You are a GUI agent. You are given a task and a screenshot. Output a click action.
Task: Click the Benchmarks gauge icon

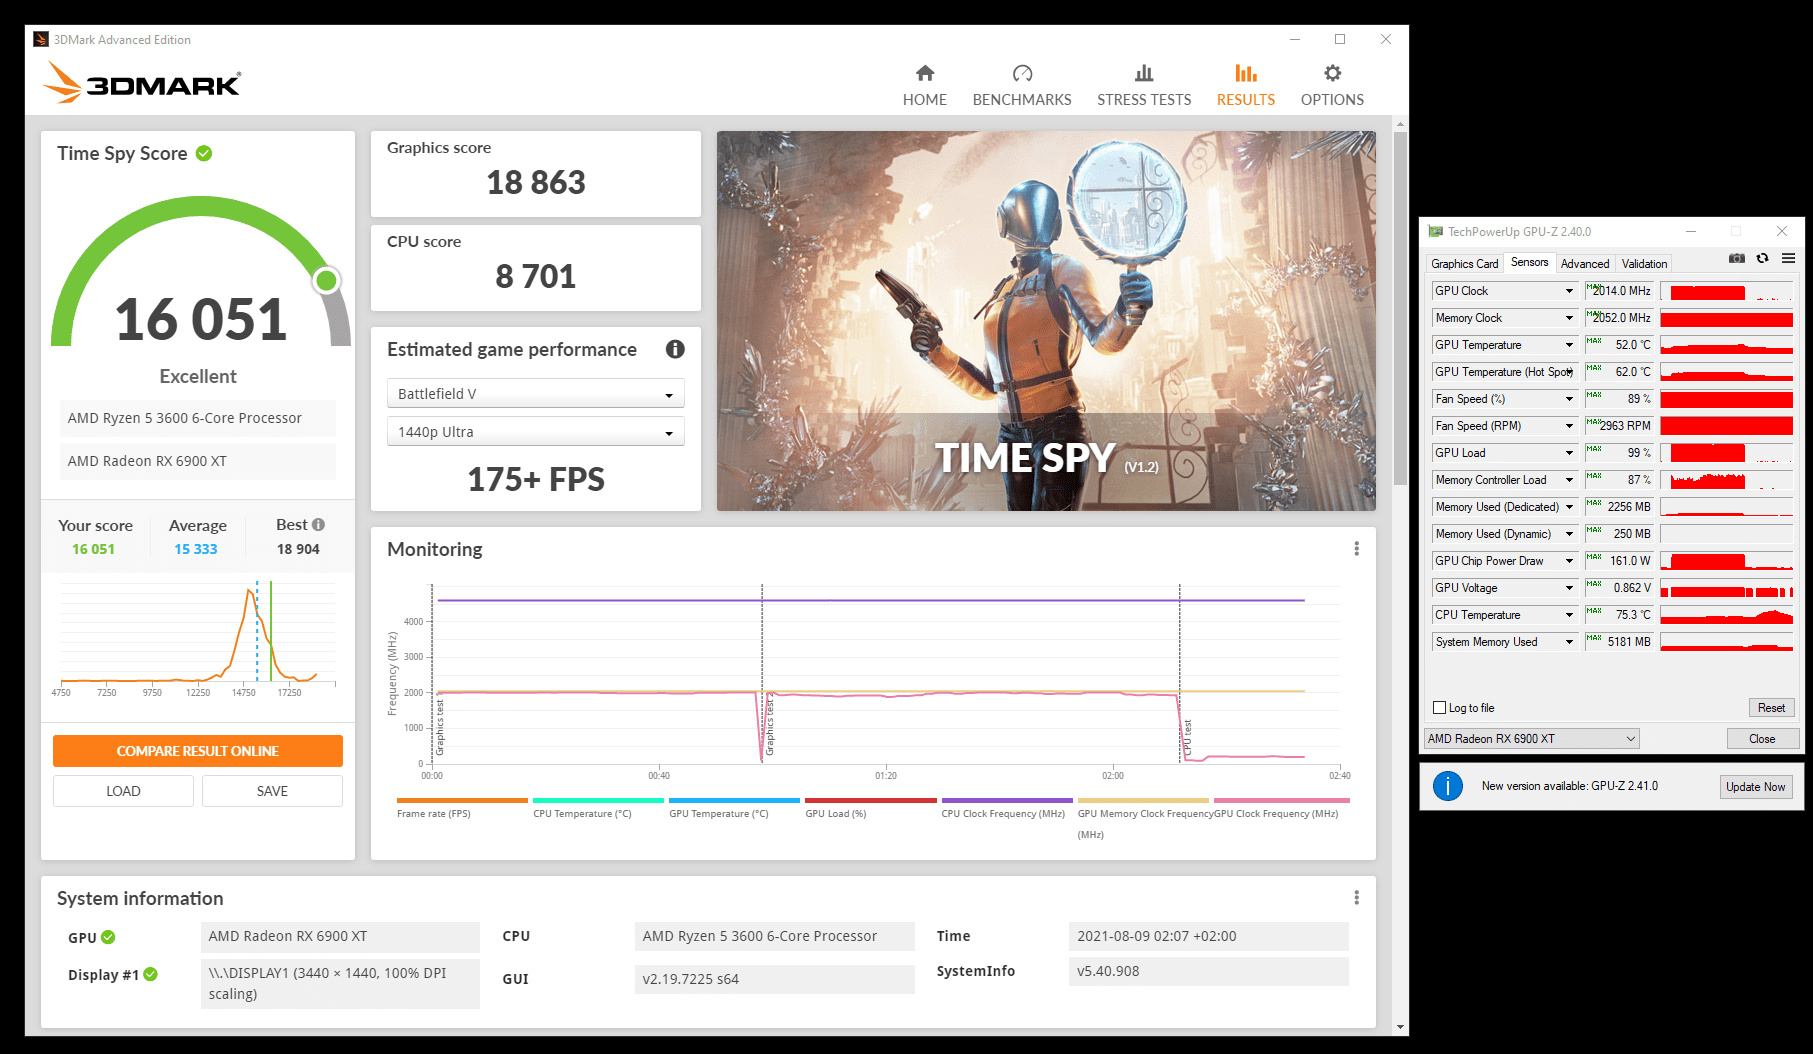1022,73
